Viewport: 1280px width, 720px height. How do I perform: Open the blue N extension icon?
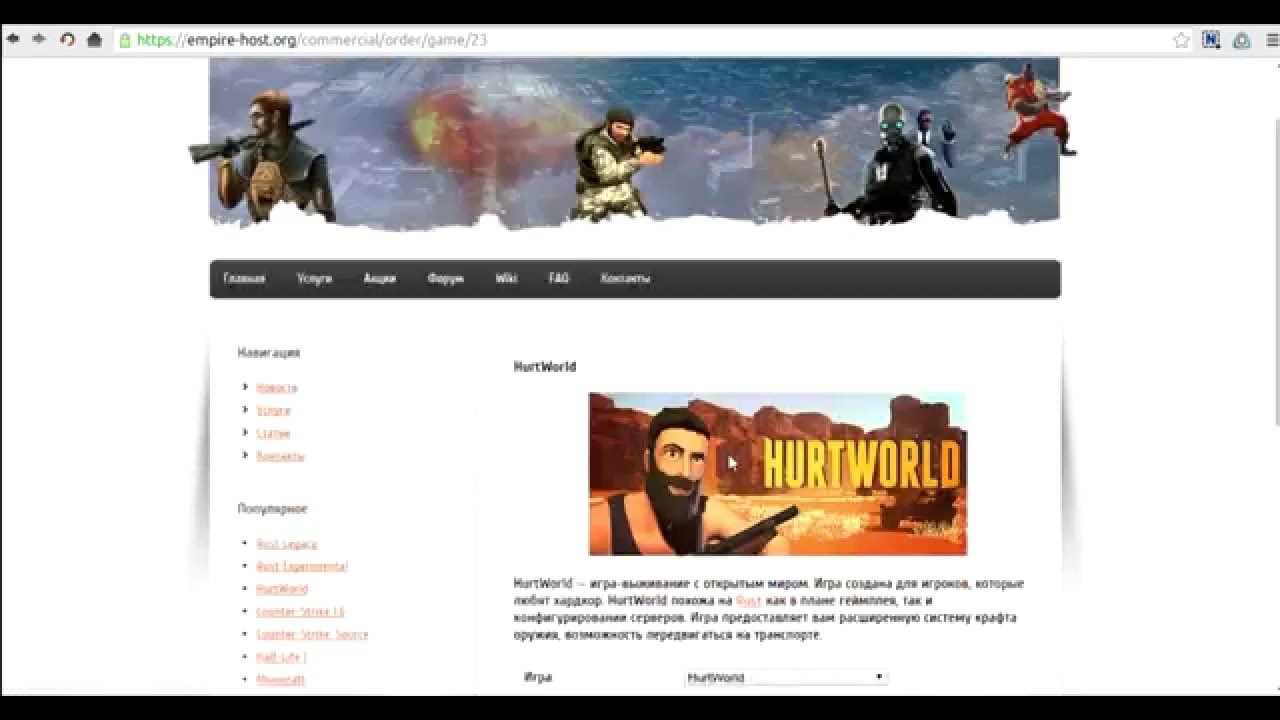[x=1211, y=40]
